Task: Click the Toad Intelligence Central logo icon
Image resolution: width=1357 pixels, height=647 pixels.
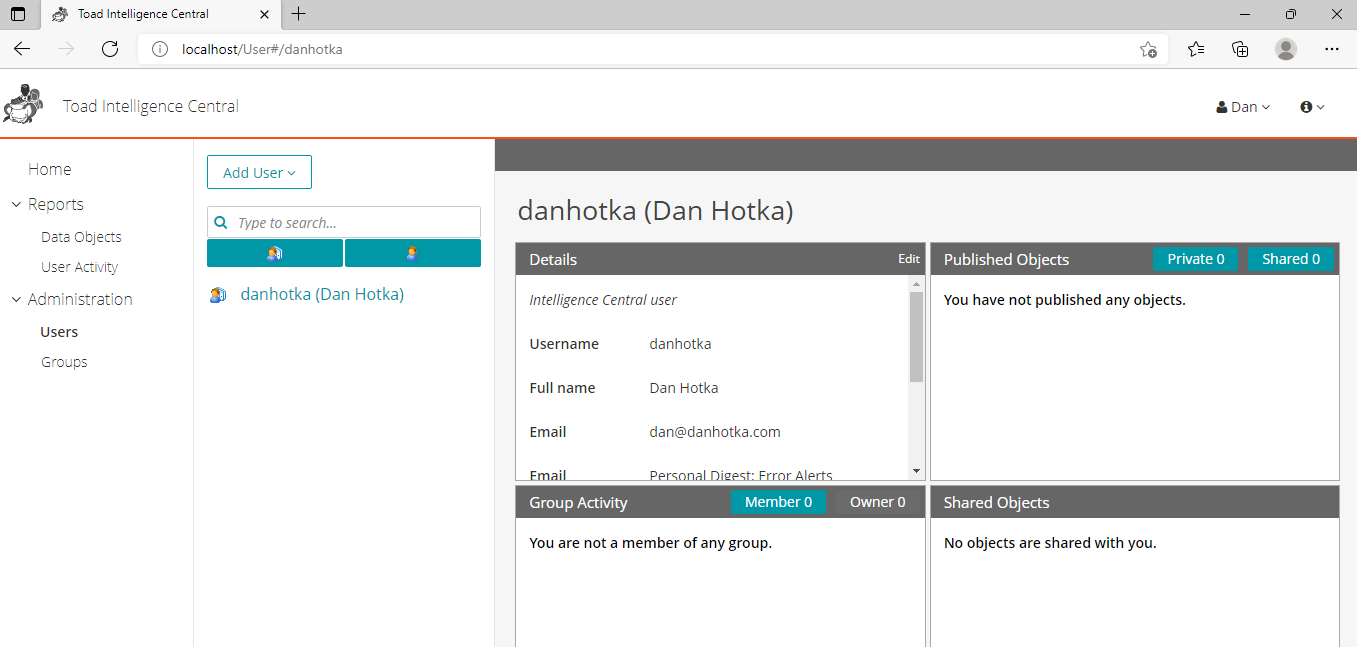Action: point(23,104)
